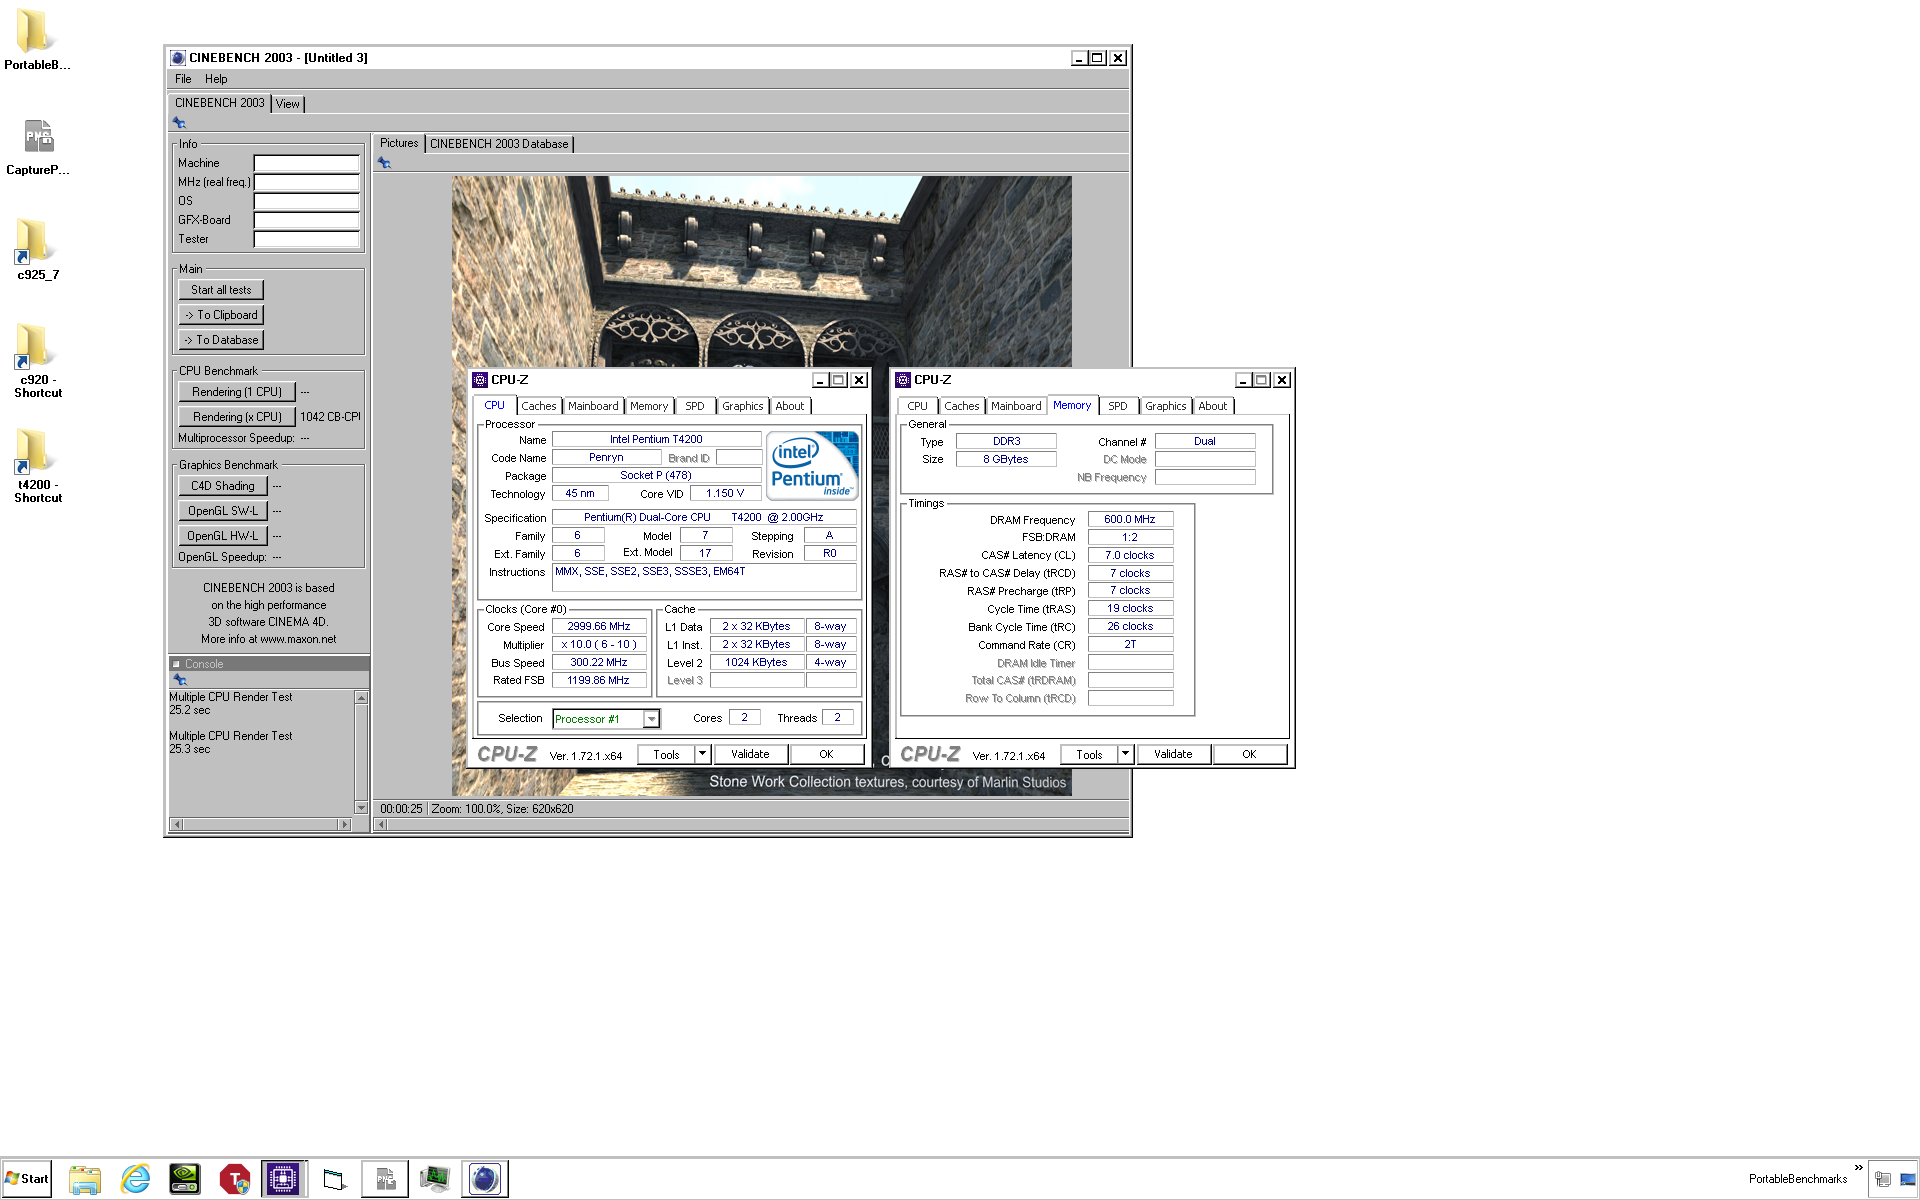
Task: Open the blank window icon in taskbar
Action: click(335, 1179)
